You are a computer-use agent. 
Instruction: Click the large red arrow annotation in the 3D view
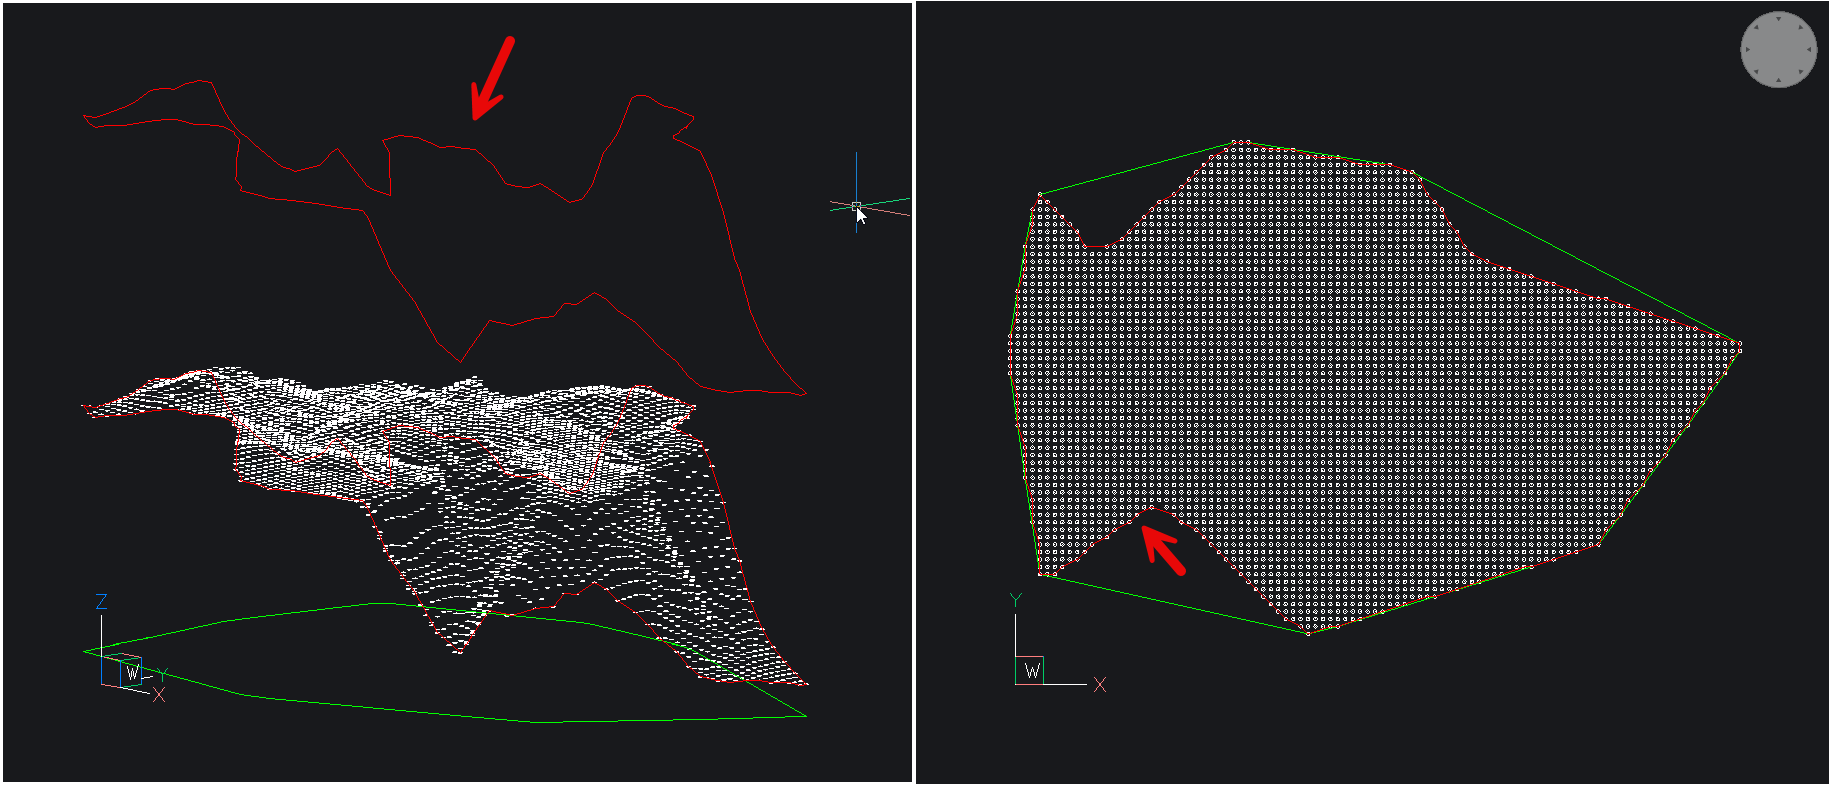click(492, 78)
